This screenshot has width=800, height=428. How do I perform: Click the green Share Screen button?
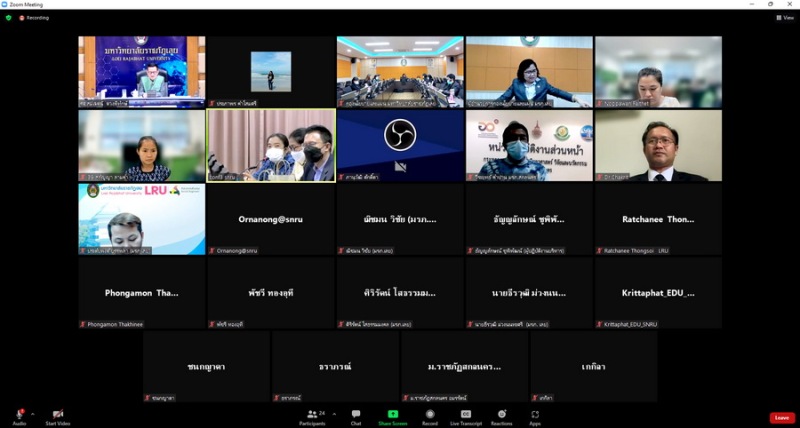pos(392,414)
